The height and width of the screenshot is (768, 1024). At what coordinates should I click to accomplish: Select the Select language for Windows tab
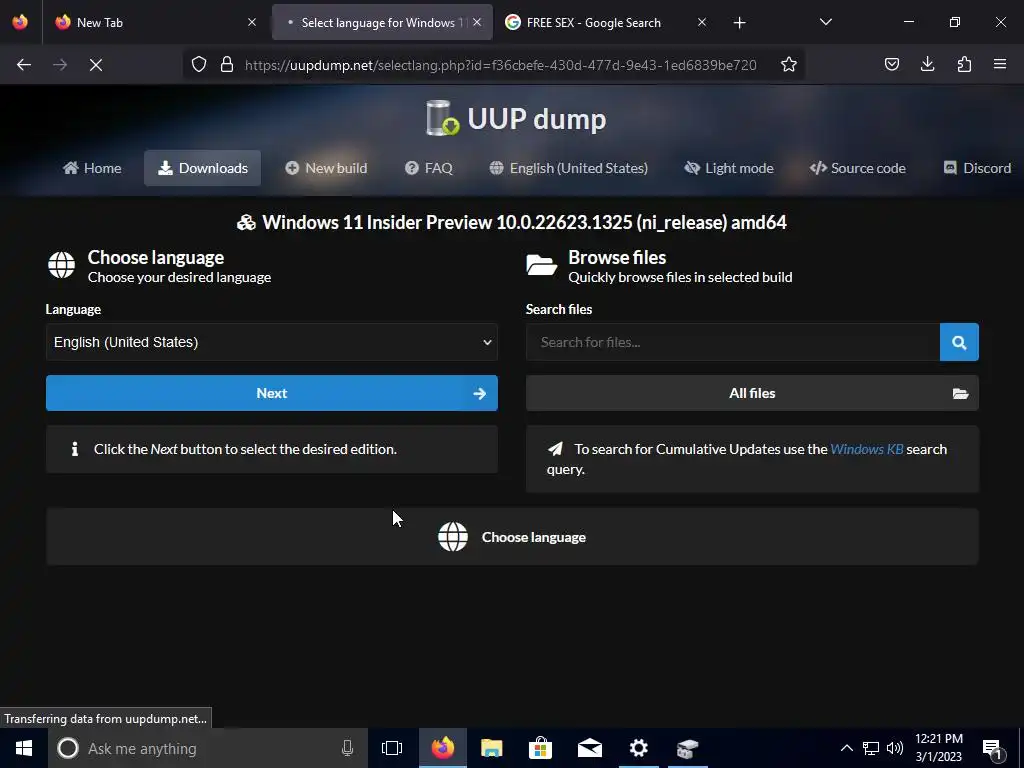[x=382, y=22]
